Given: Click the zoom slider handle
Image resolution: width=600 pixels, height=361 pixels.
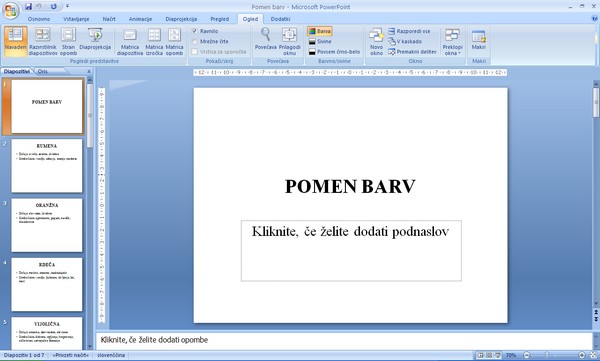Looking at the screenshot, I should 548,355.
